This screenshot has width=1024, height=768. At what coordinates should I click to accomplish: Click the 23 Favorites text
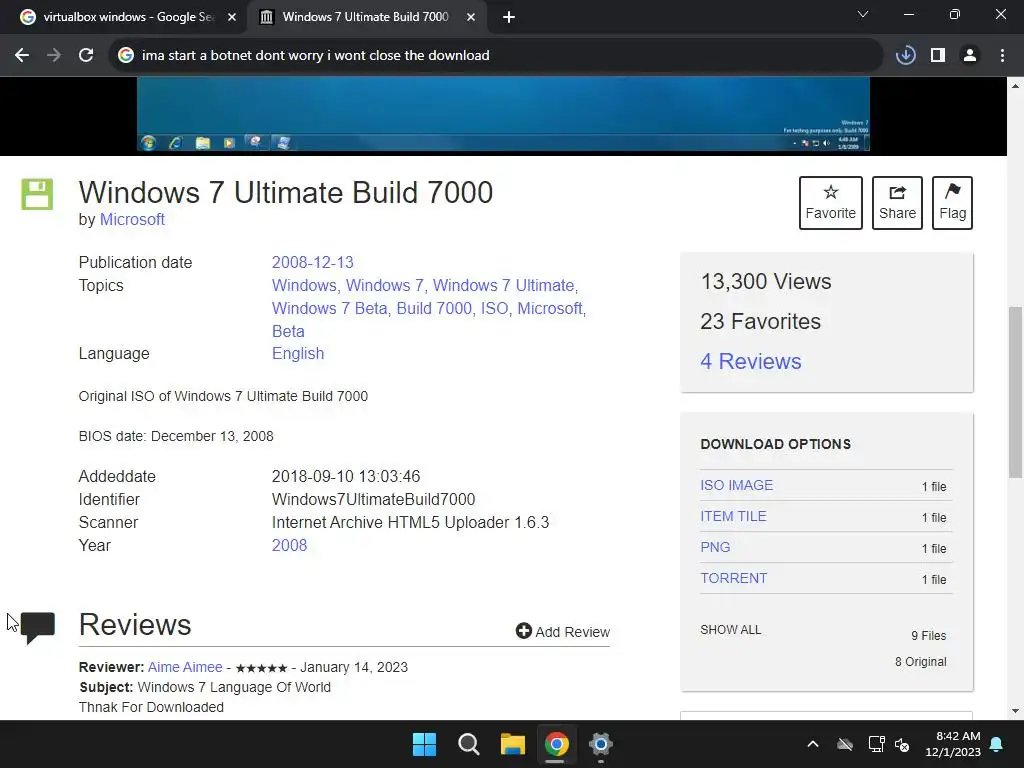pos(760,321)
